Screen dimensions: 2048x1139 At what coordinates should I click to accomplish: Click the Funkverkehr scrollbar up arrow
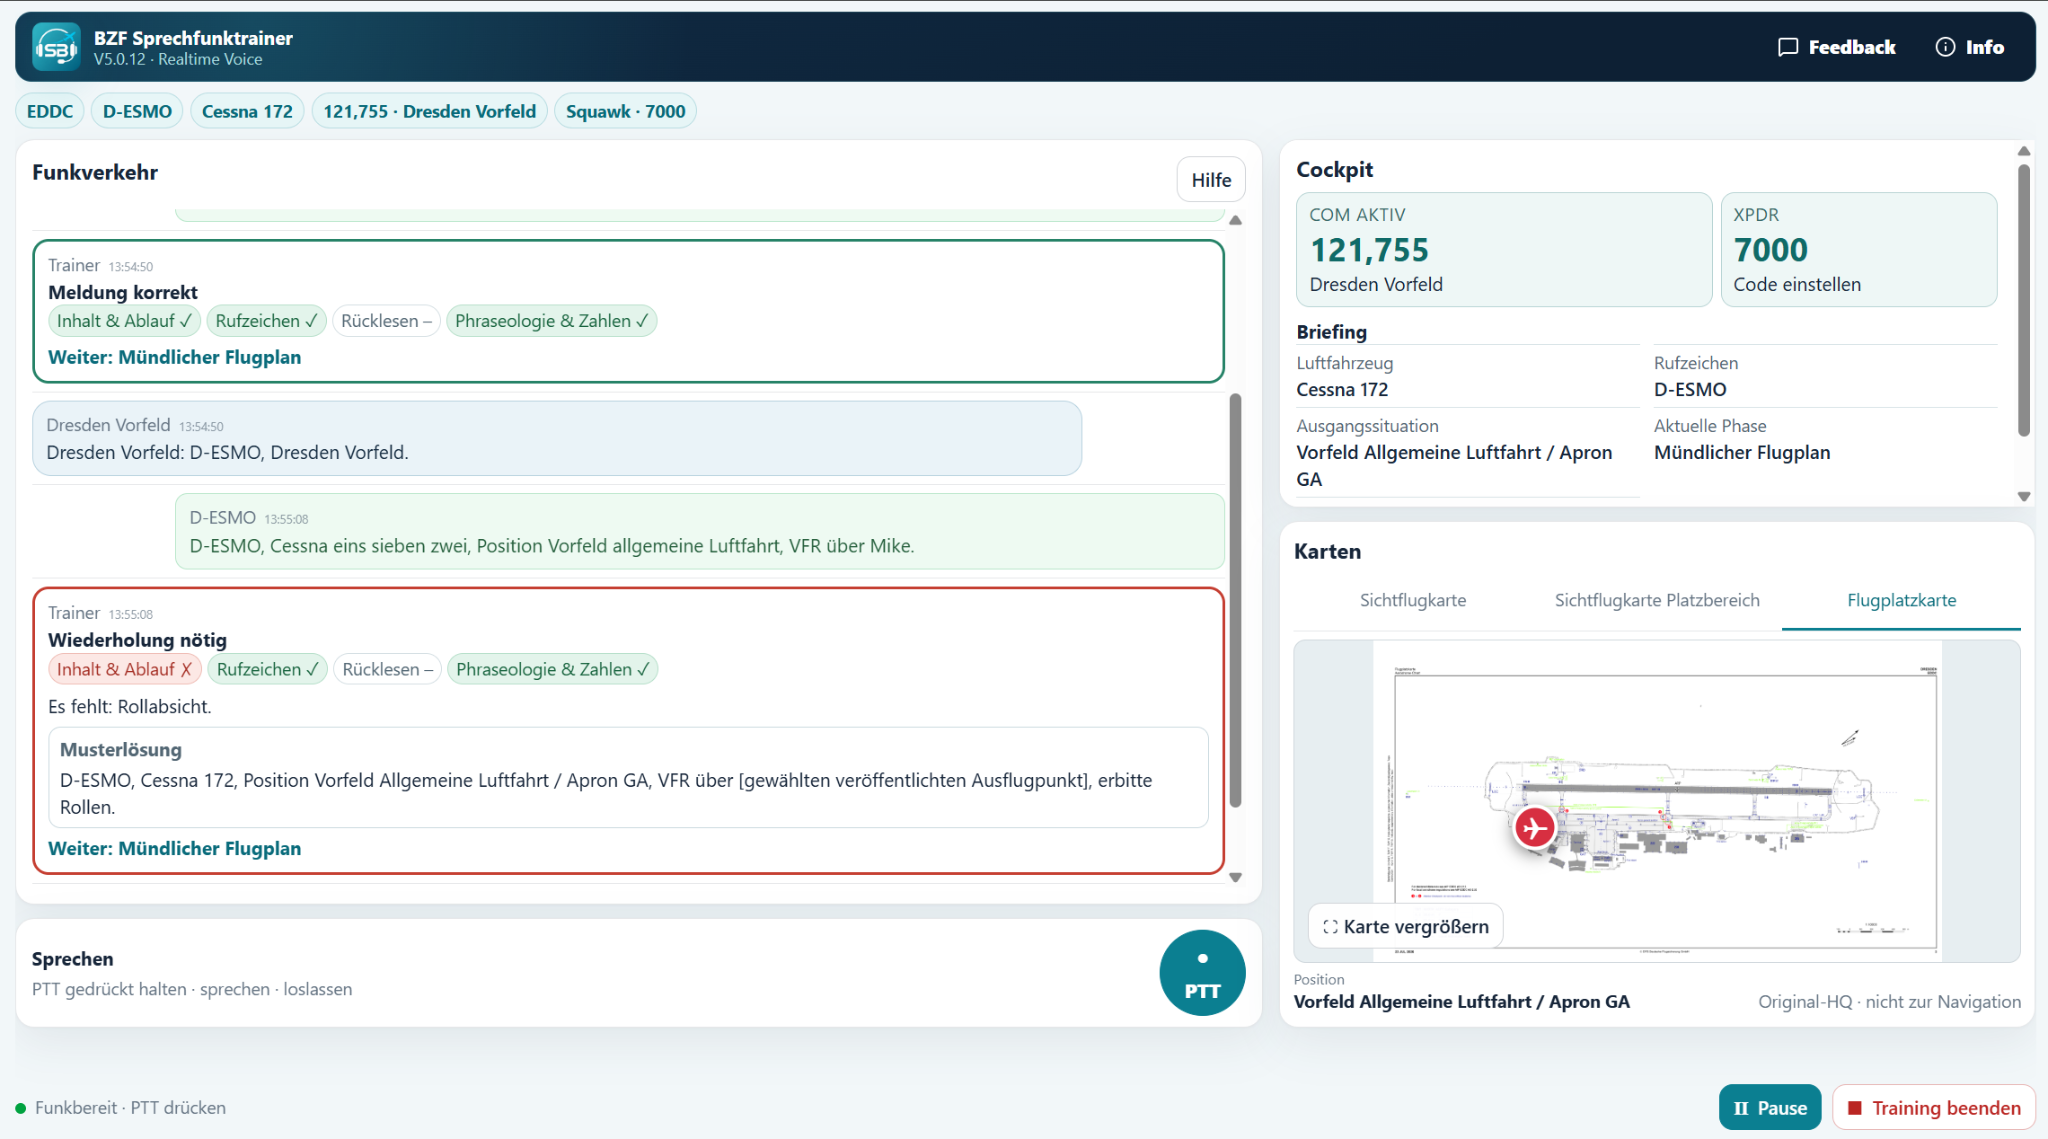coord(1236,220)
